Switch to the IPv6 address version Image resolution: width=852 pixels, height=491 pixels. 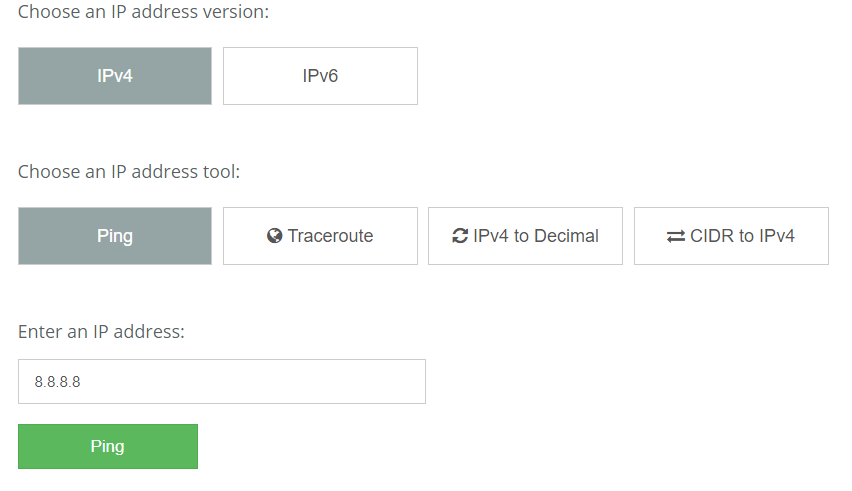click(320, 76)
